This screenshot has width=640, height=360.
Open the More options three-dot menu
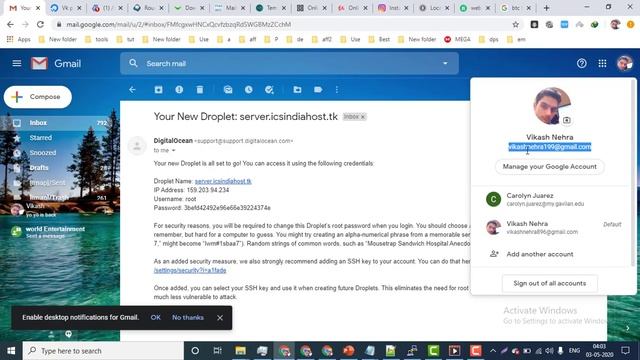(x=337, y=90)
